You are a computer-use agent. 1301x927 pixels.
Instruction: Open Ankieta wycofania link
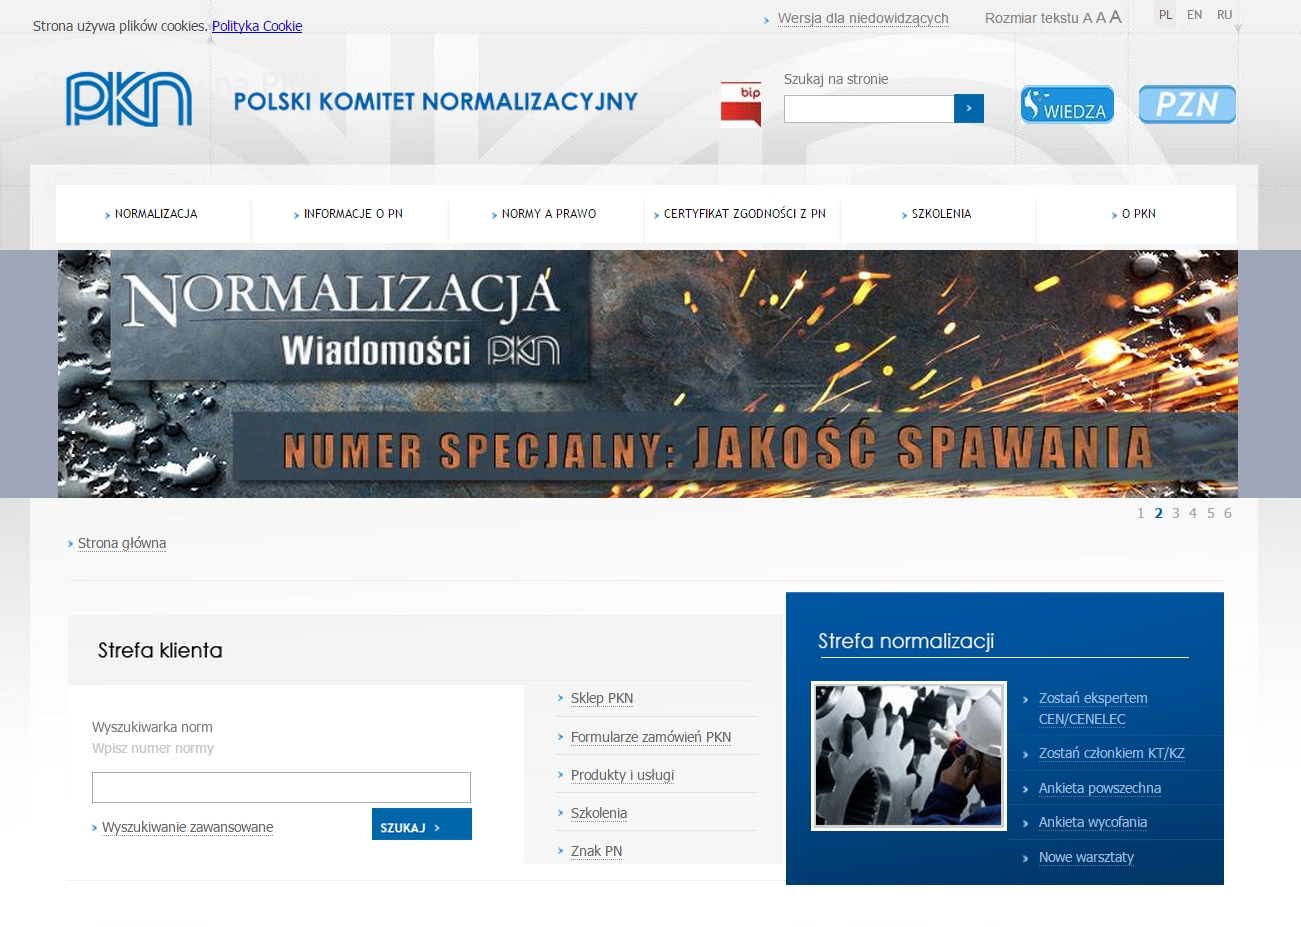pyautogui.click(x=1093, y=822)
